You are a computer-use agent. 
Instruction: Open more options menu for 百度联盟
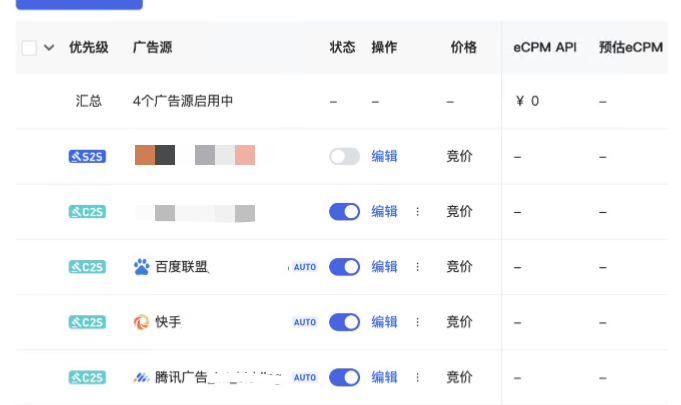(417, 267)
